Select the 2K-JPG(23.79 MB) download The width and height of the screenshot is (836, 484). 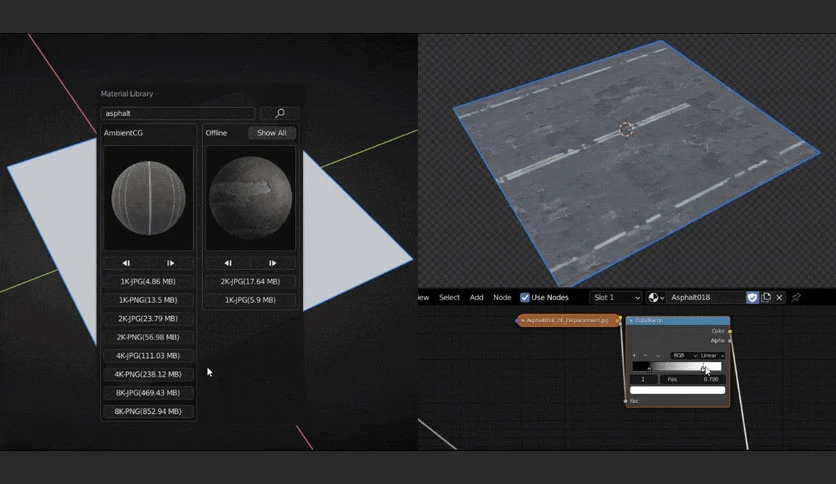[148, 319]
